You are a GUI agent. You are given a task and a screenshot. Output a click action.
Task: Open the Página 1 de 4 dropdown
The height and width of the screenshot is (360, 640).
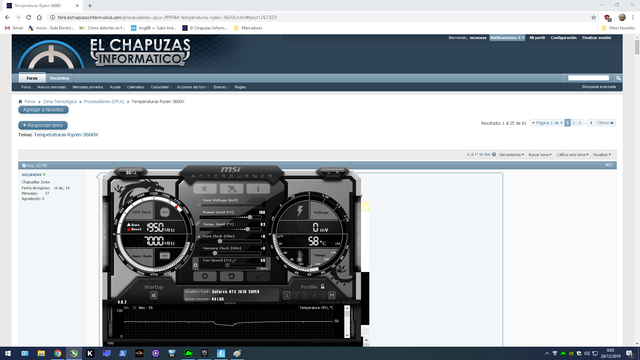point(547,123)
